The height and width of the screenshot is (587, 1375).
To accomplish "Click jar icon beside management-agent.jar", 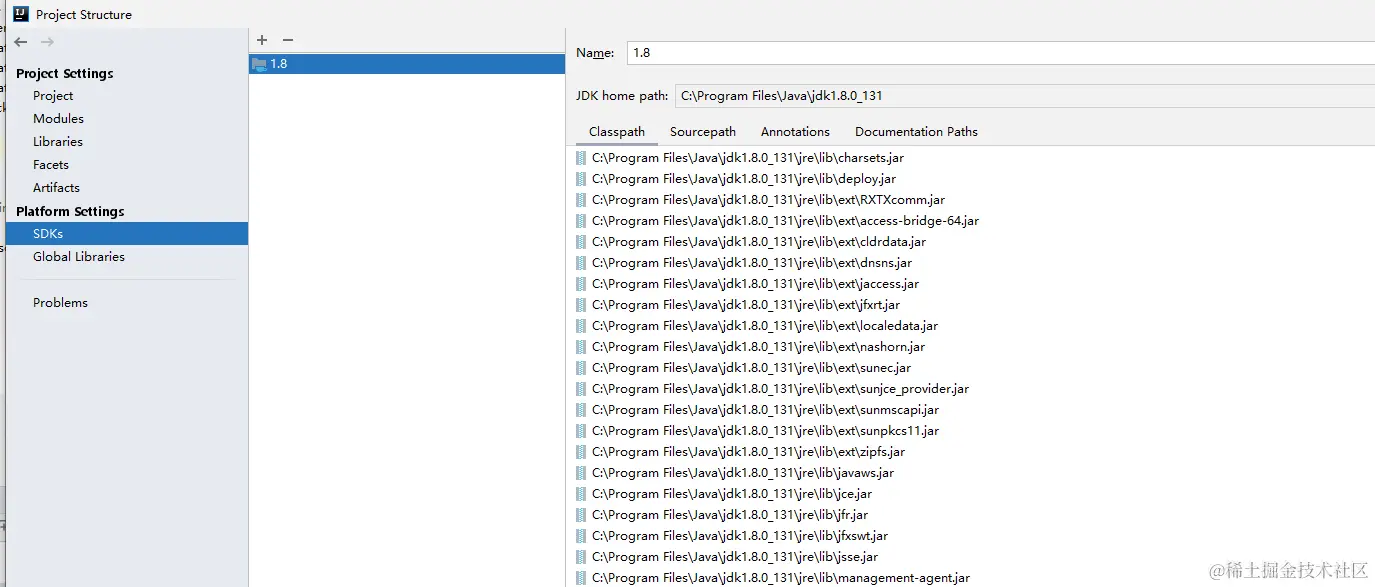I will click(581, 578).
